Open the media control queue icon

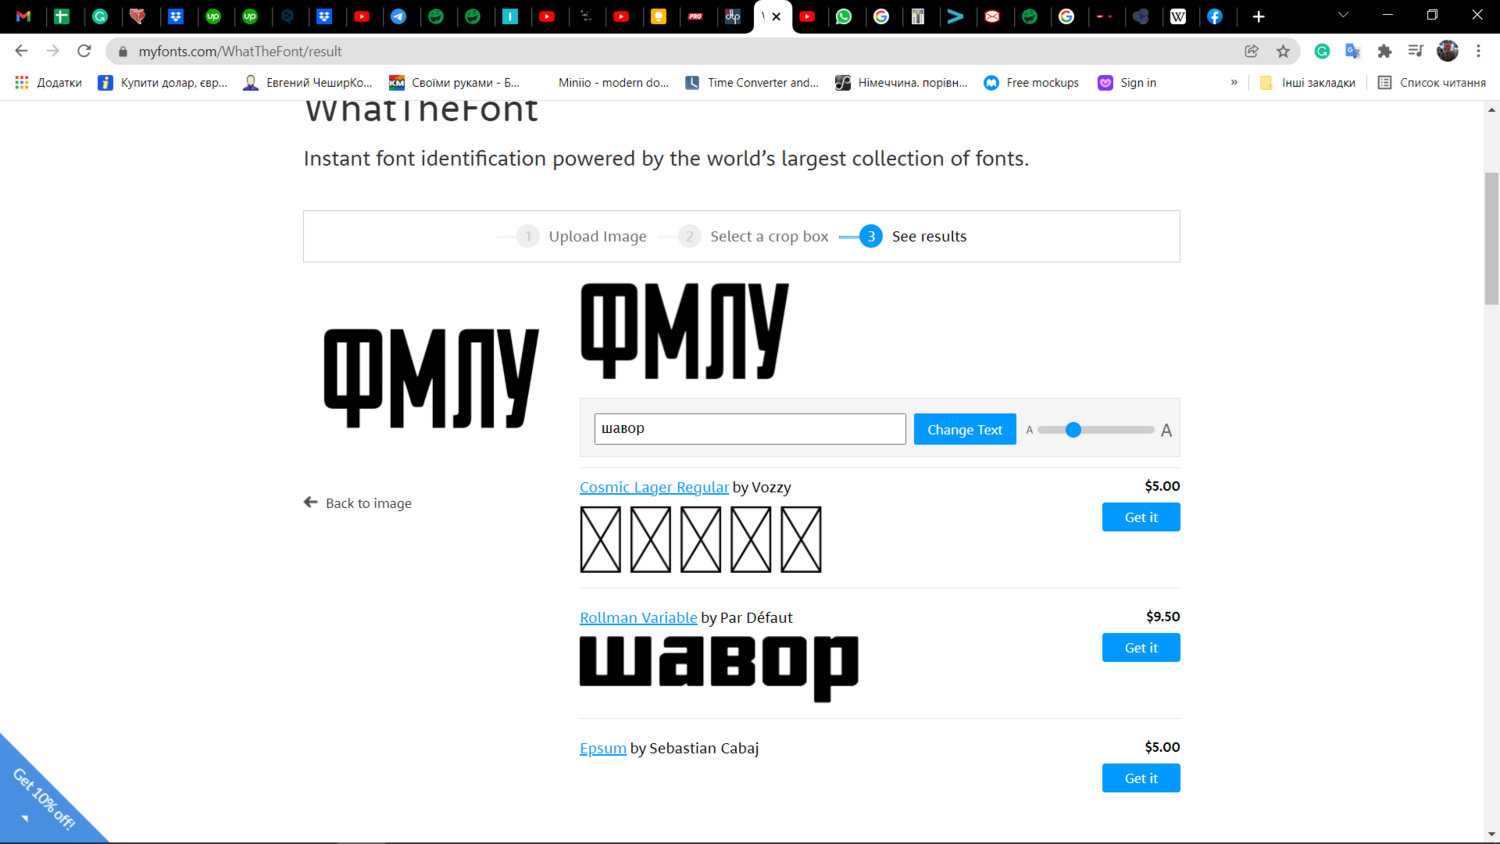(x=1415, y=51)
